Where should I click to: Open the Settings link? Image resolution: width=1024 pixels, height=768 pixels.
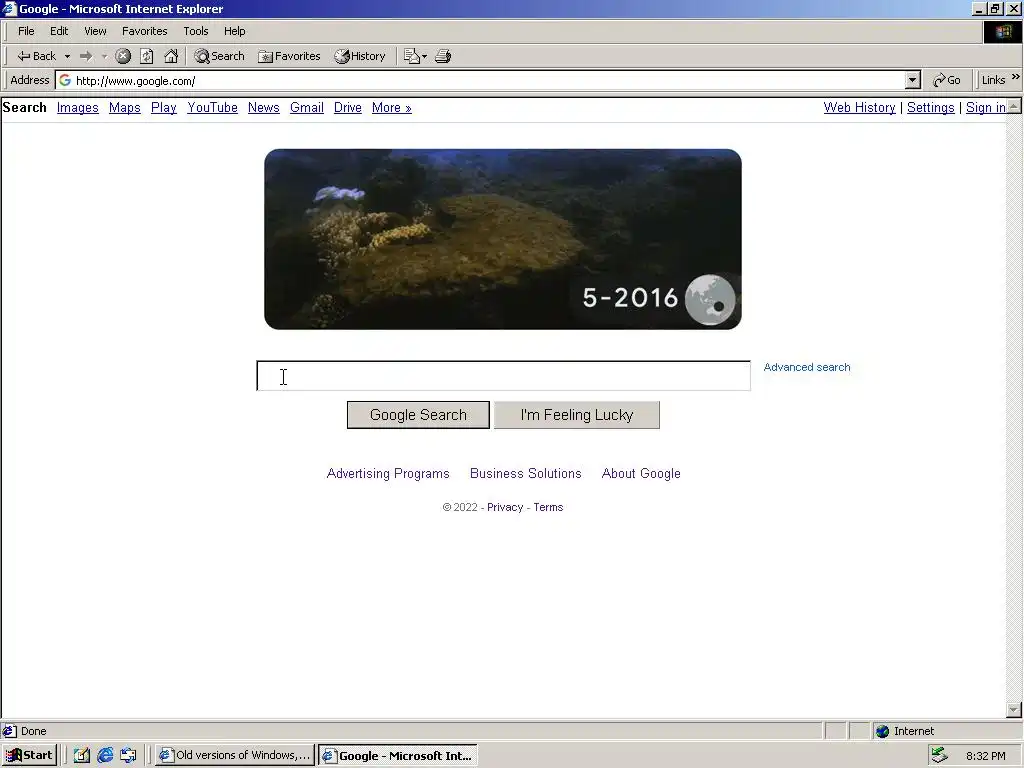point(931,108)
